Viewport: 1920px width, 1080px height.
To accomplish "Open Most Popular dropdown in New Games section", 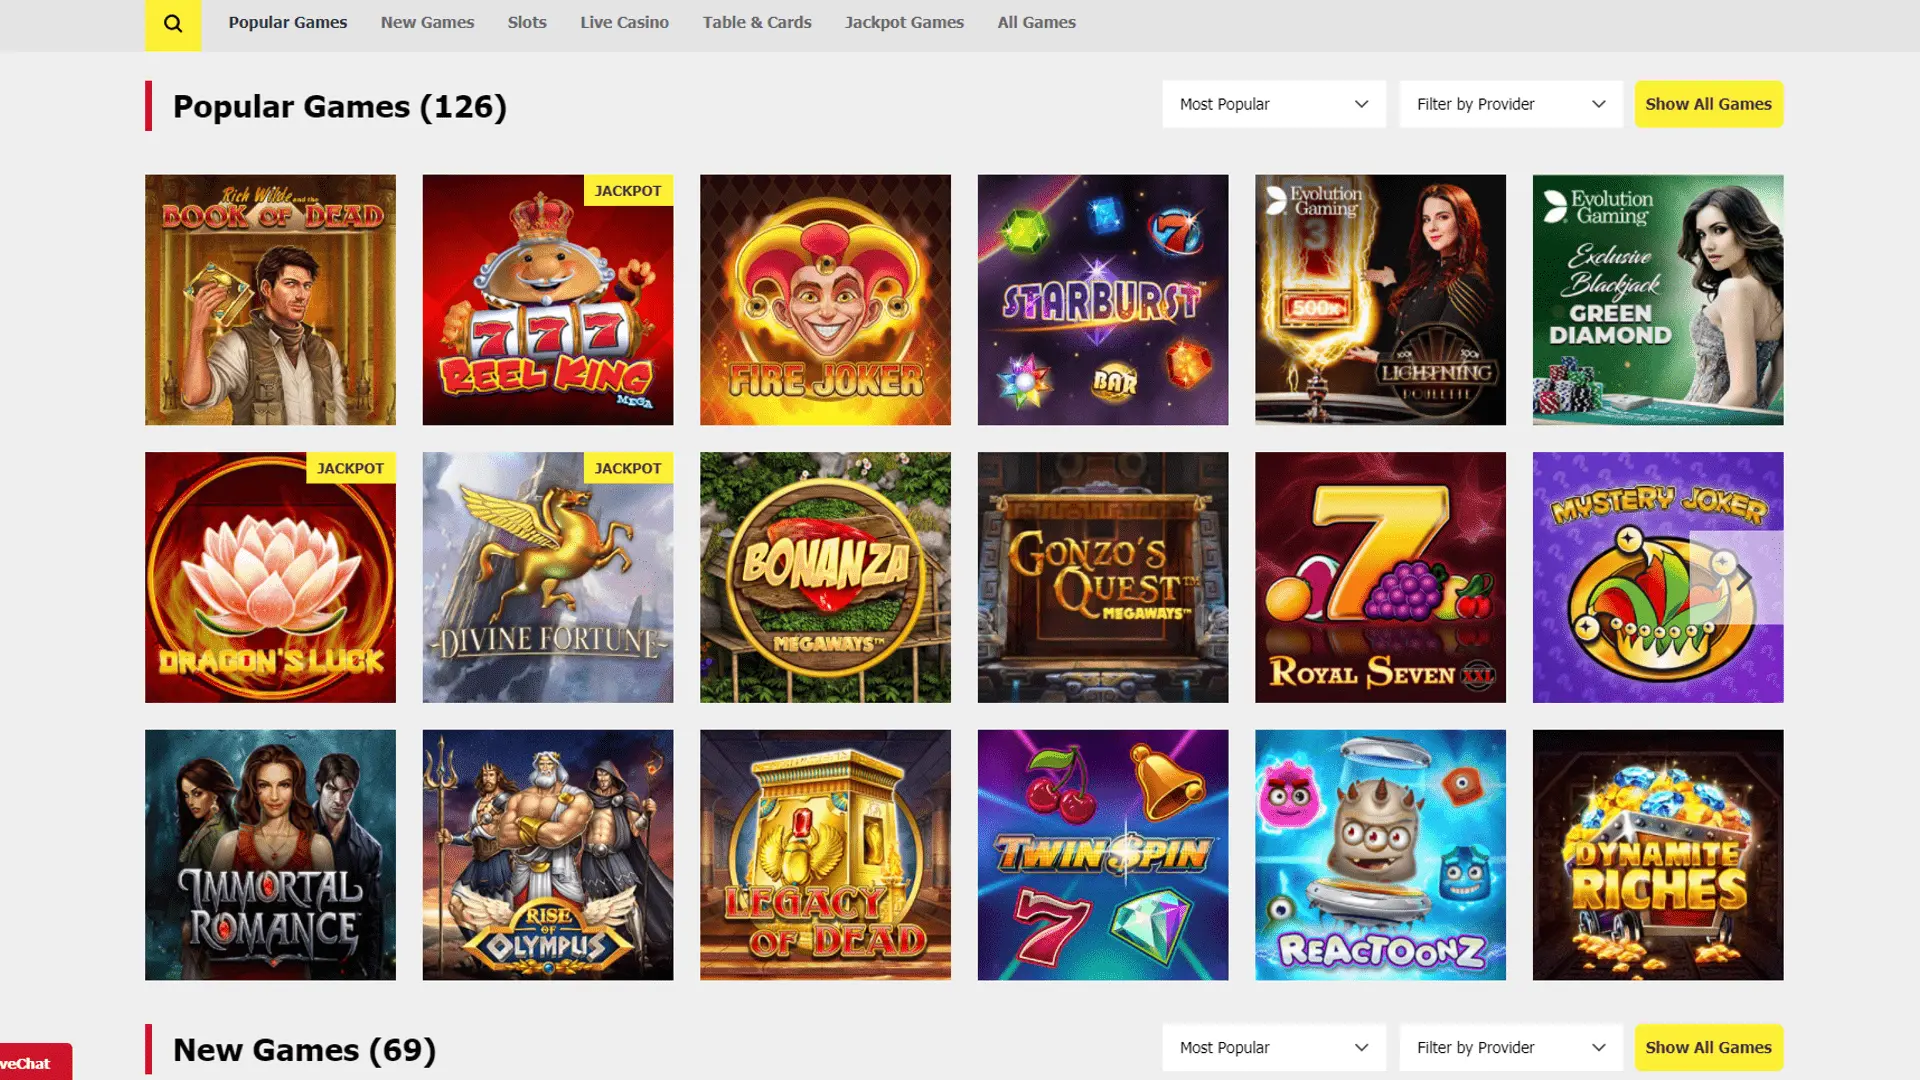I will (x=1273, y=1047).
